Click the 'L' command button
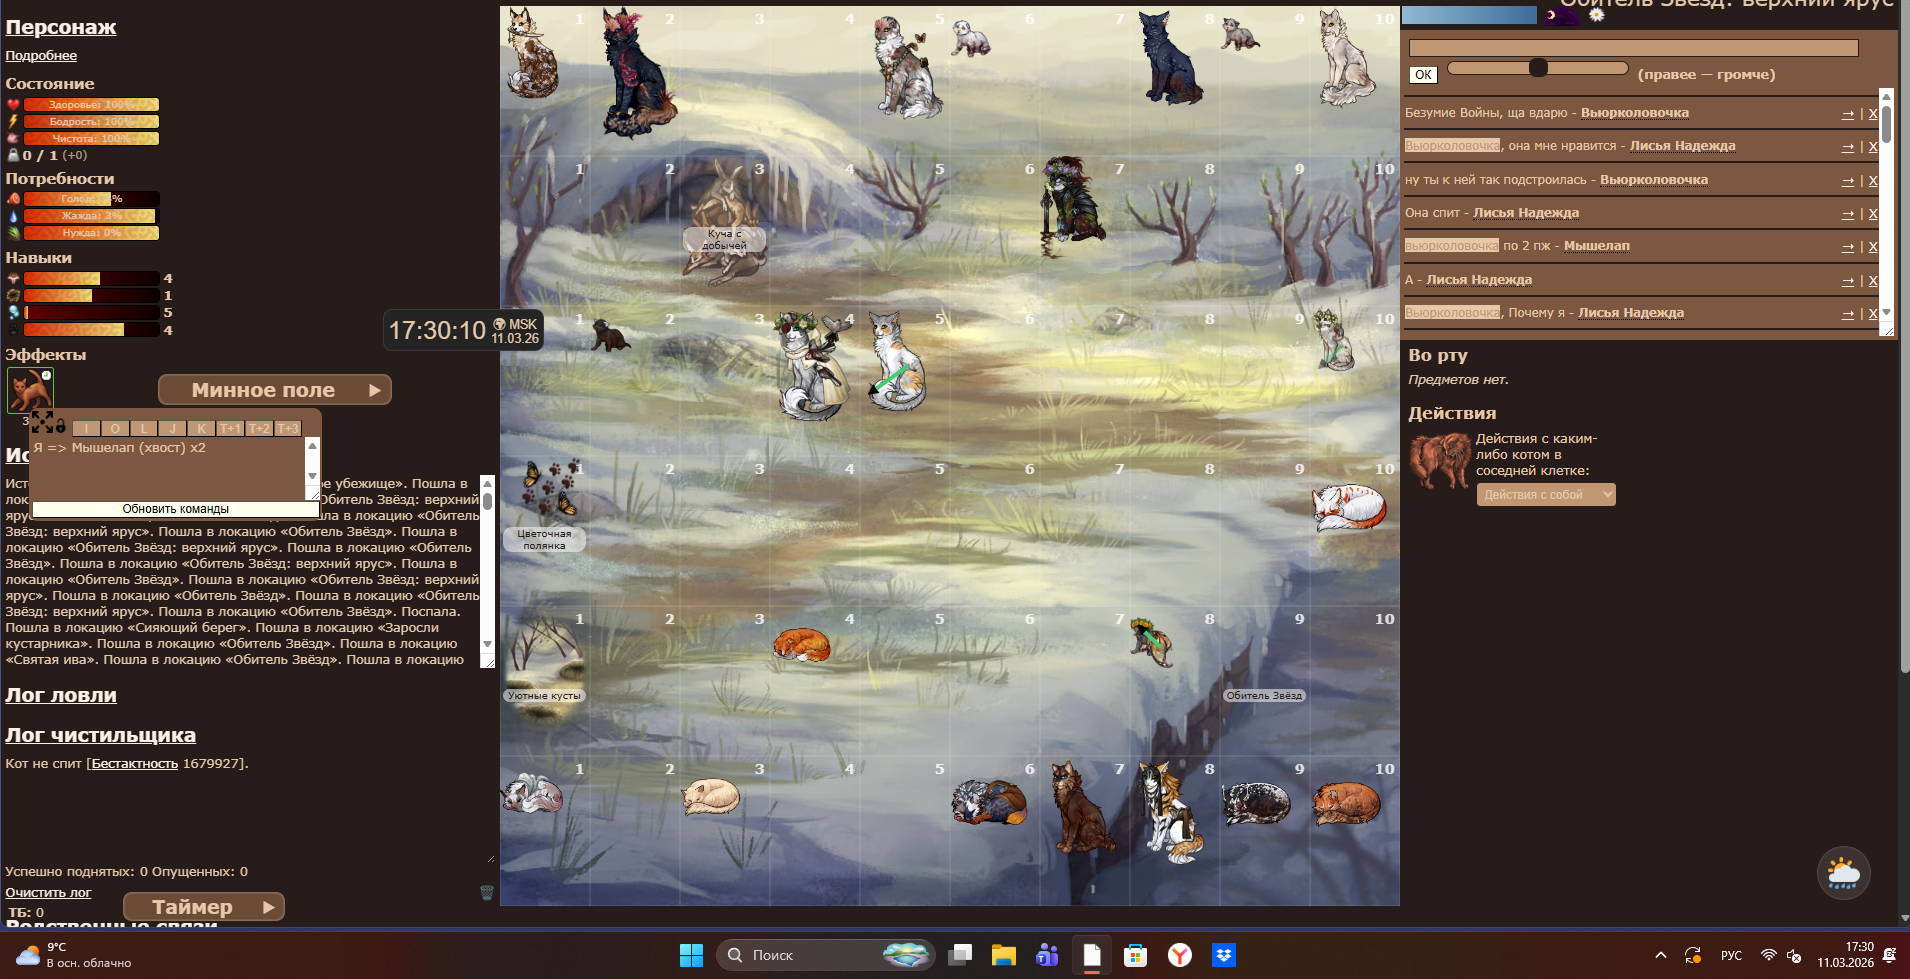The width and height of the screenshot is (1910, 979). pyautogui.click(x=144, y=428)
